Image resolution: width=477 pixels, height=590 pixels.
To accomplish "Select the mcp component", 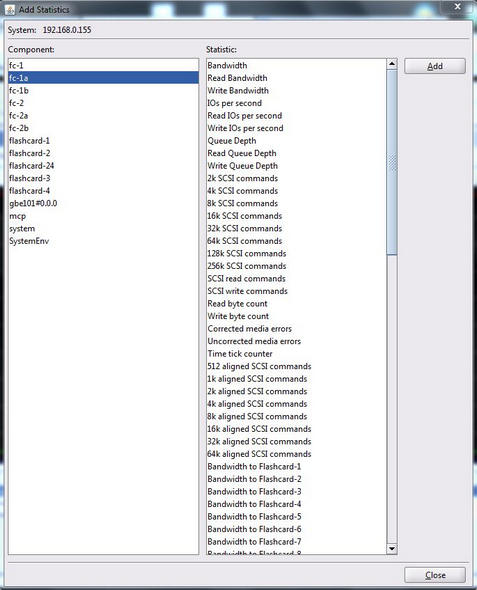I will [103, 216].
